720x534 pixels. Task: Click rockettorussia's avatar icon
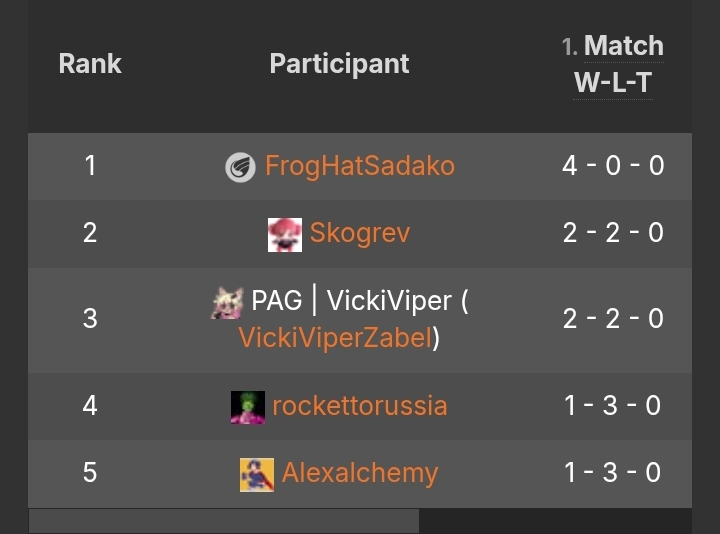(248, 407)
